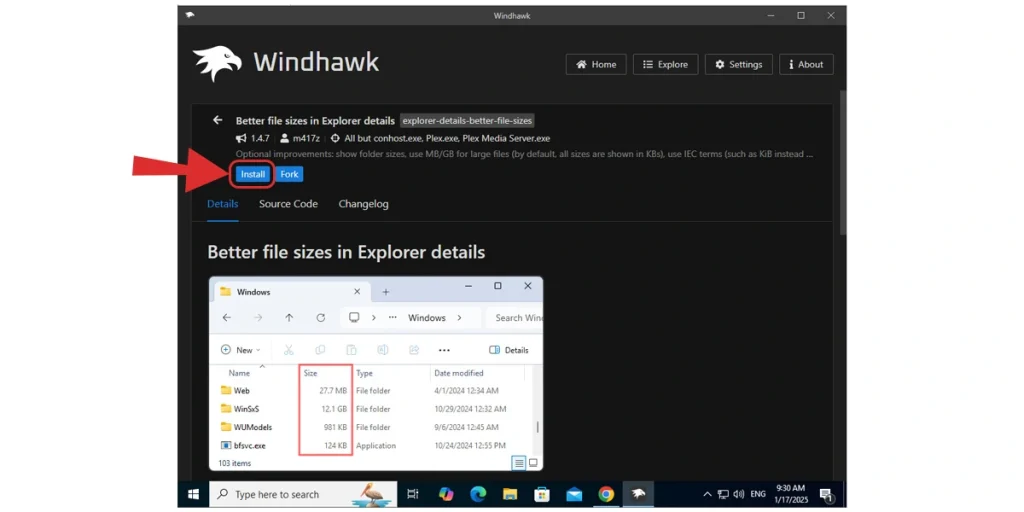Open the notification center icon
Screen dimensions: 1024x512
(x=825, y=494)
